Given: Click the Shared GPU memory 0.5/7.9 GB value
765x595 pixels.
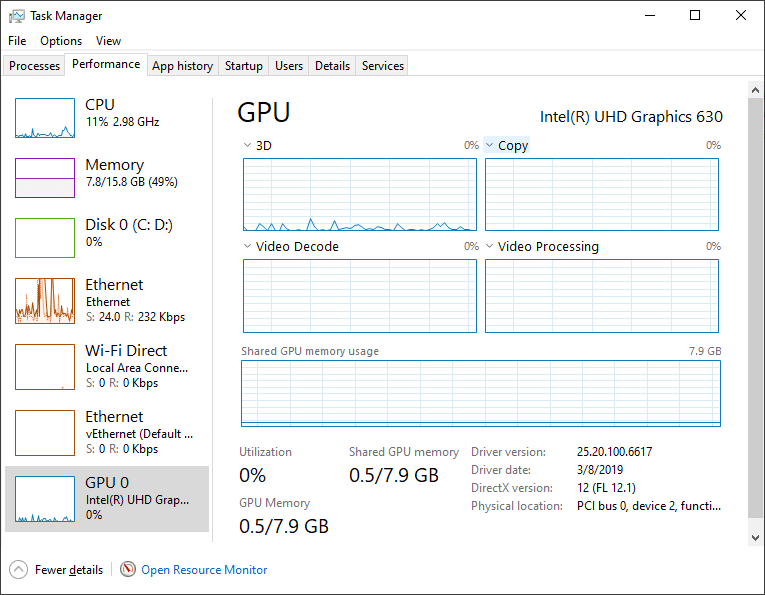Looking at the screenshot, I should (394, 475).
